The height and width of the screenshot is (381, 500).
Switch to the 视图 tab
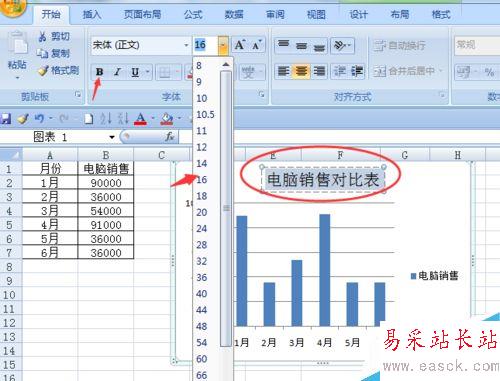pyautogui.click(x=316, y=14)
